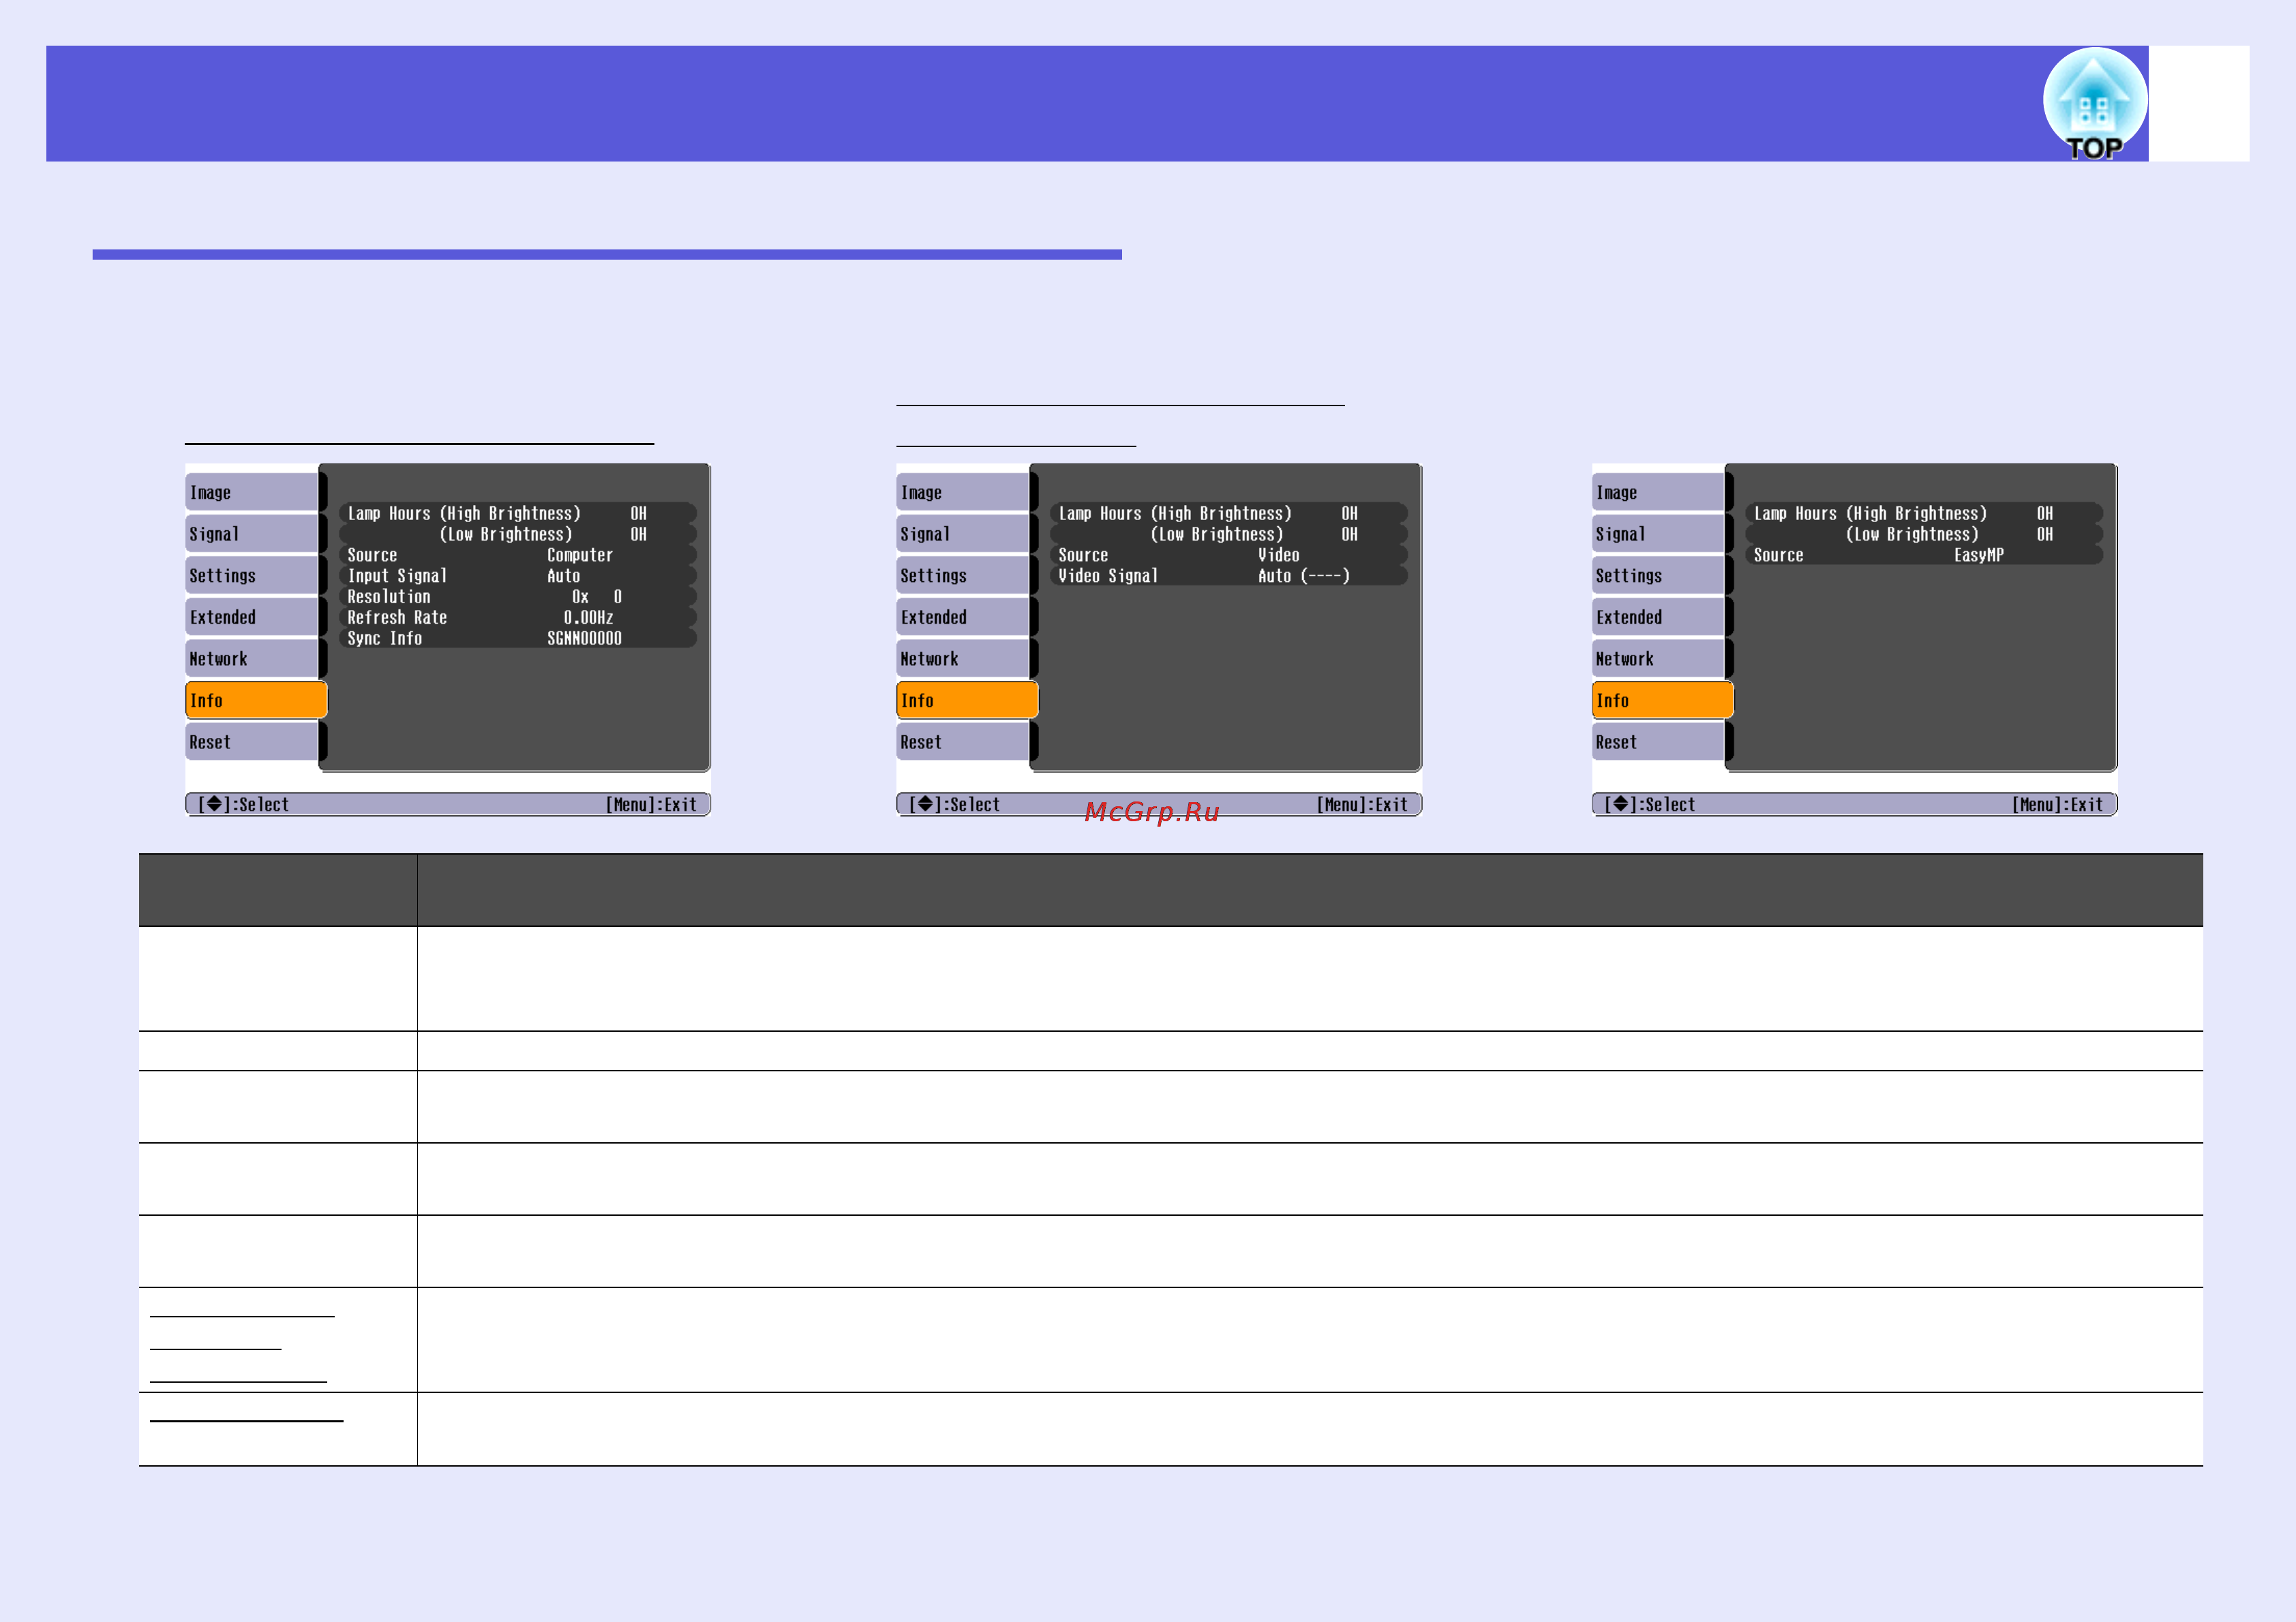
Task: Click the Select arrows hint under Computer-source menu
Action: pyautogui.click(x=243, y=805)
